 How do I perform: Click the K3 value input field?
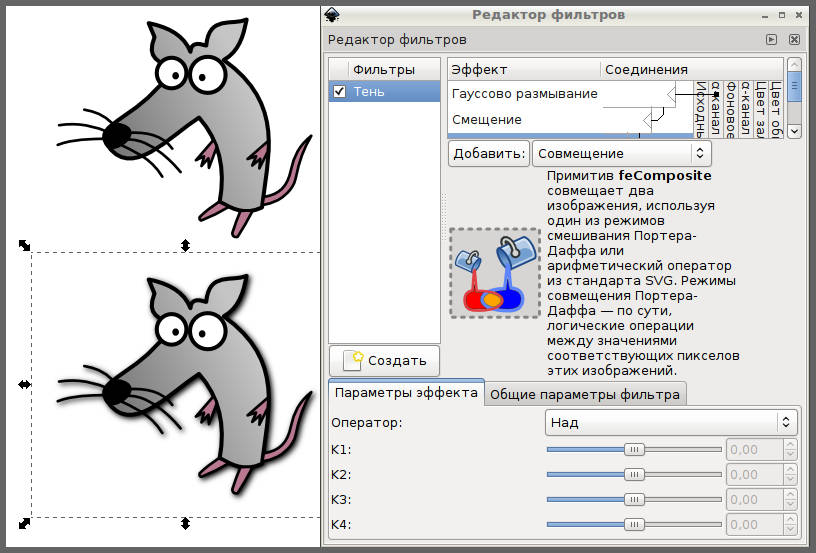click(755, 499)
